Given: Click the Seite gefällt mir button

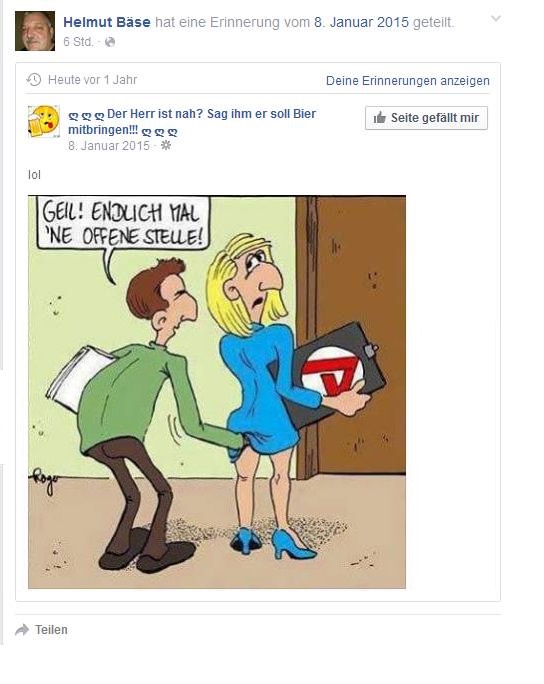Looking at the screenshot, I should [x=426, y=118].
